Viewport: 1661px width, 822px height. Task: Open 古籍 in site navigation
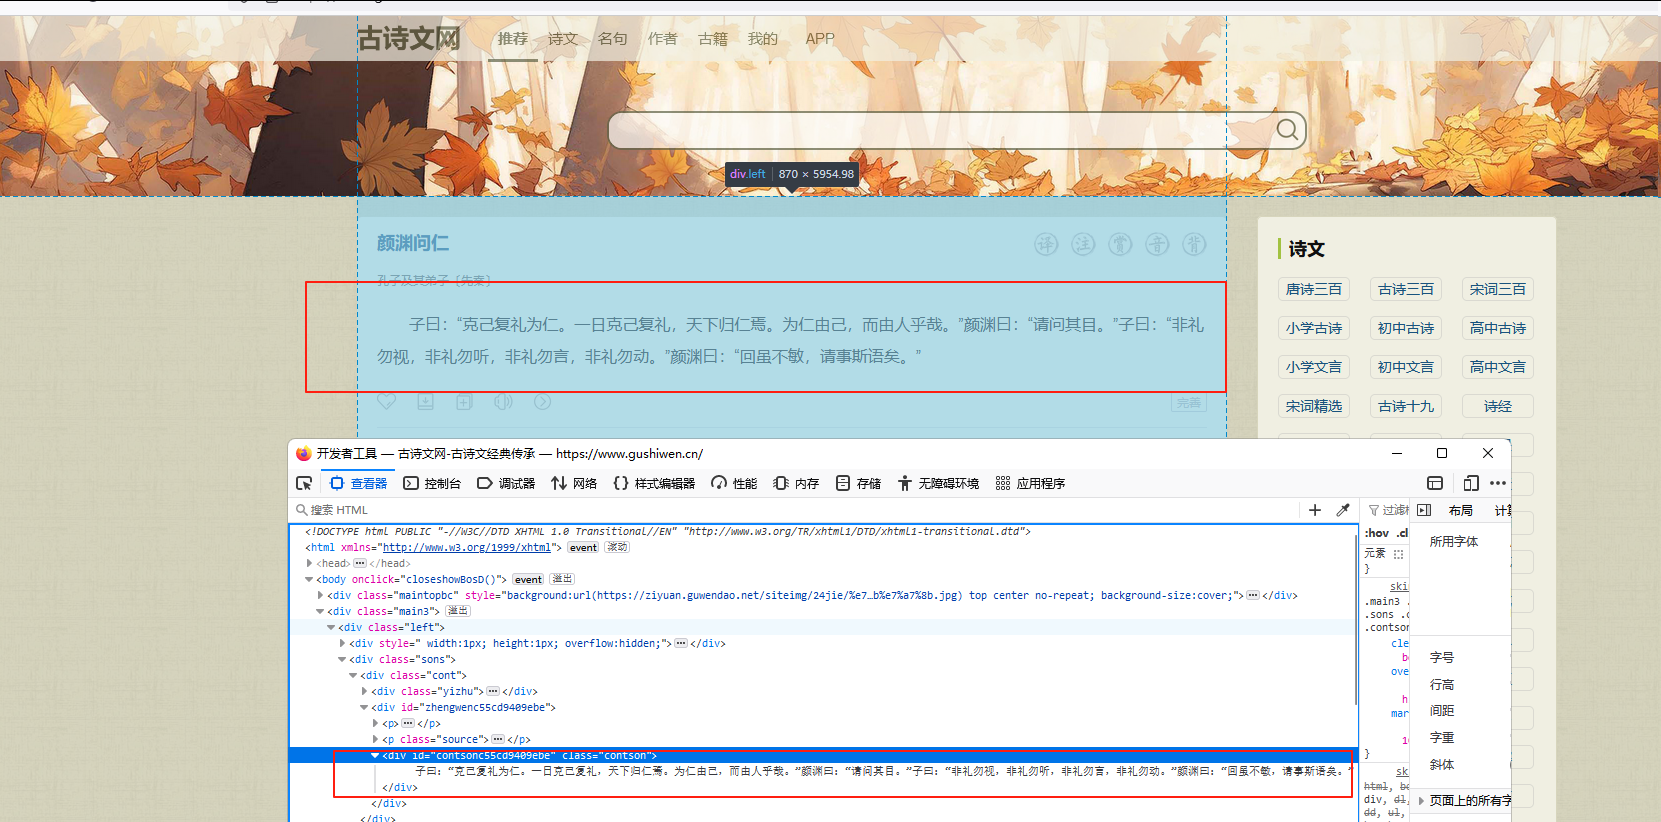713,39
